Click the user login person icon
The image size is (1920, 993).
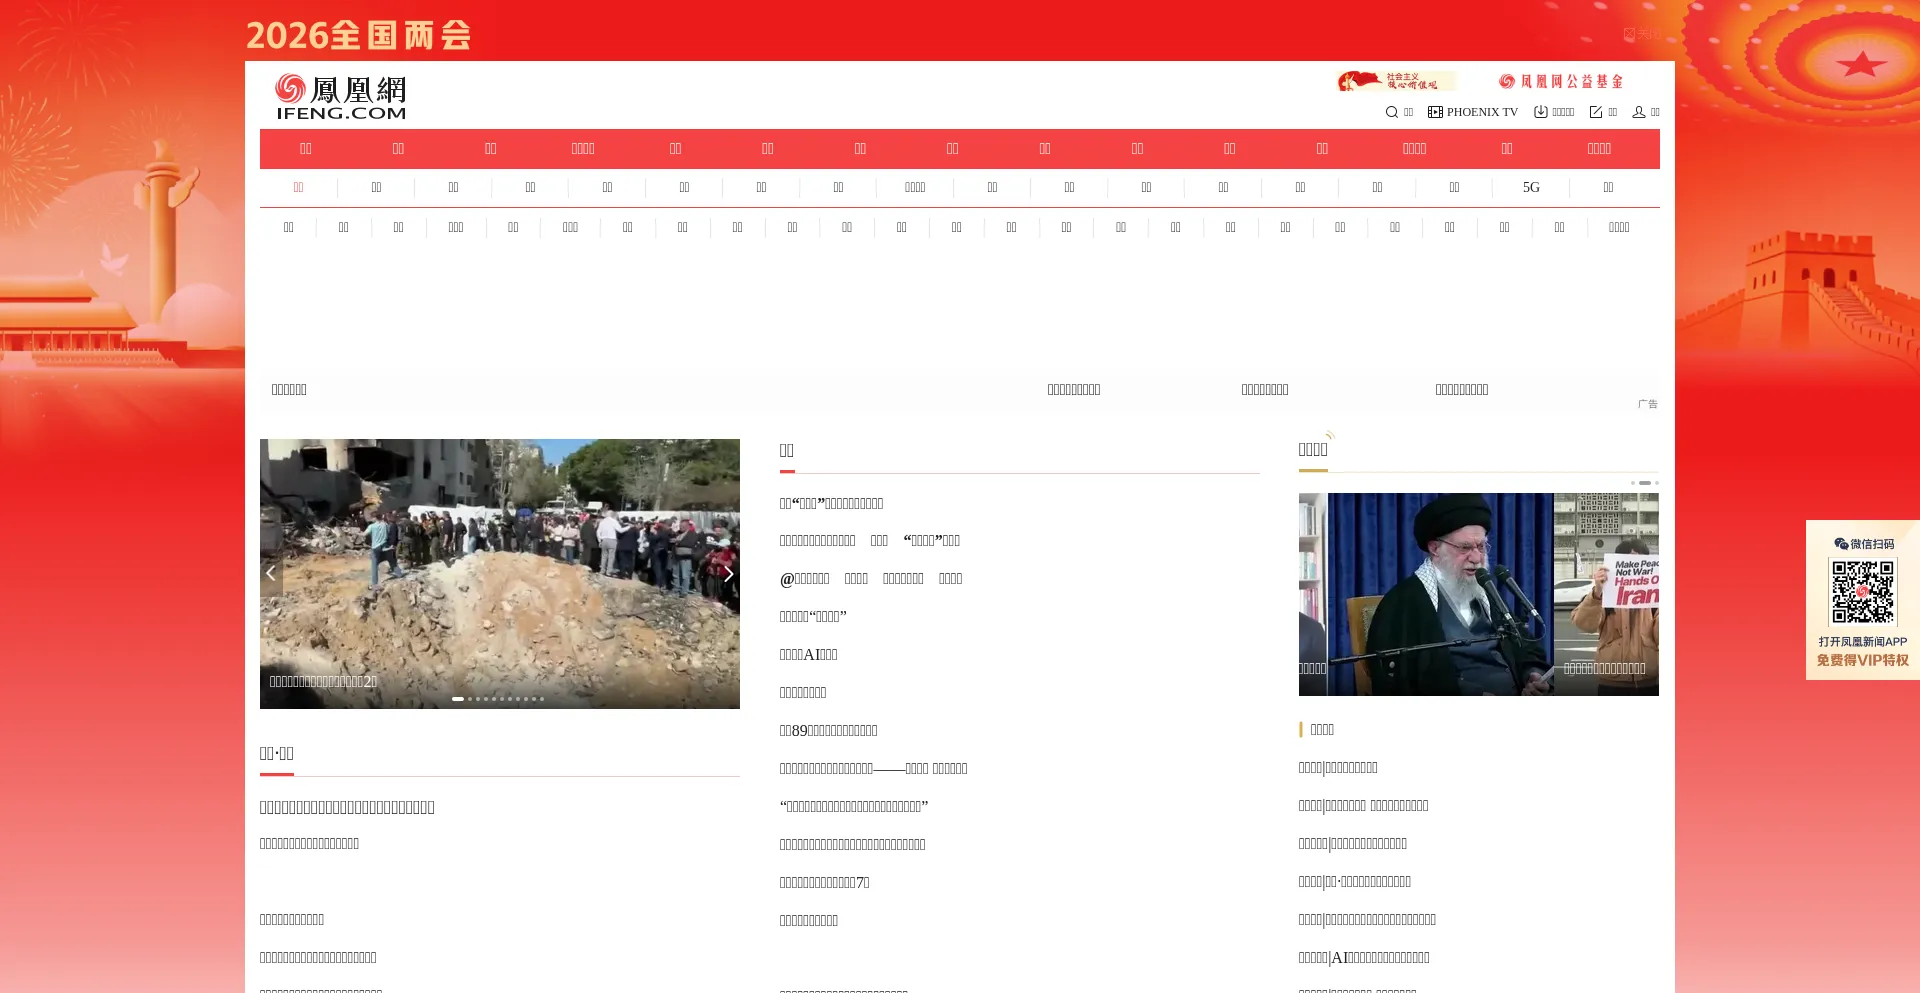1639,112
